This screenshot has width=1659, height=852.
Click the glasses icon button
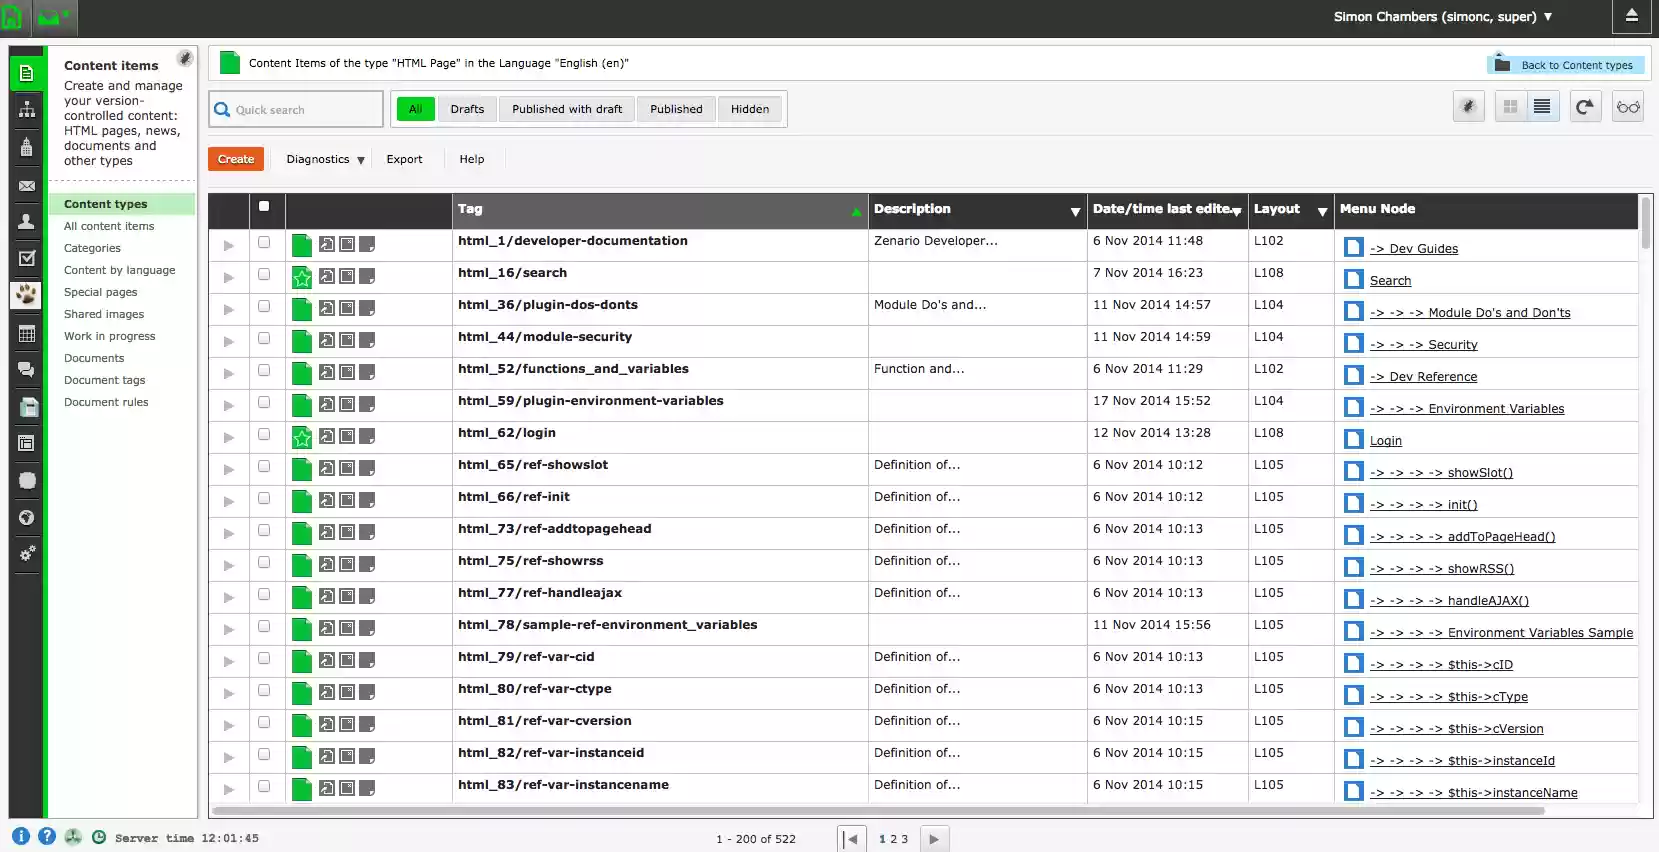(x=1628, y=107)
